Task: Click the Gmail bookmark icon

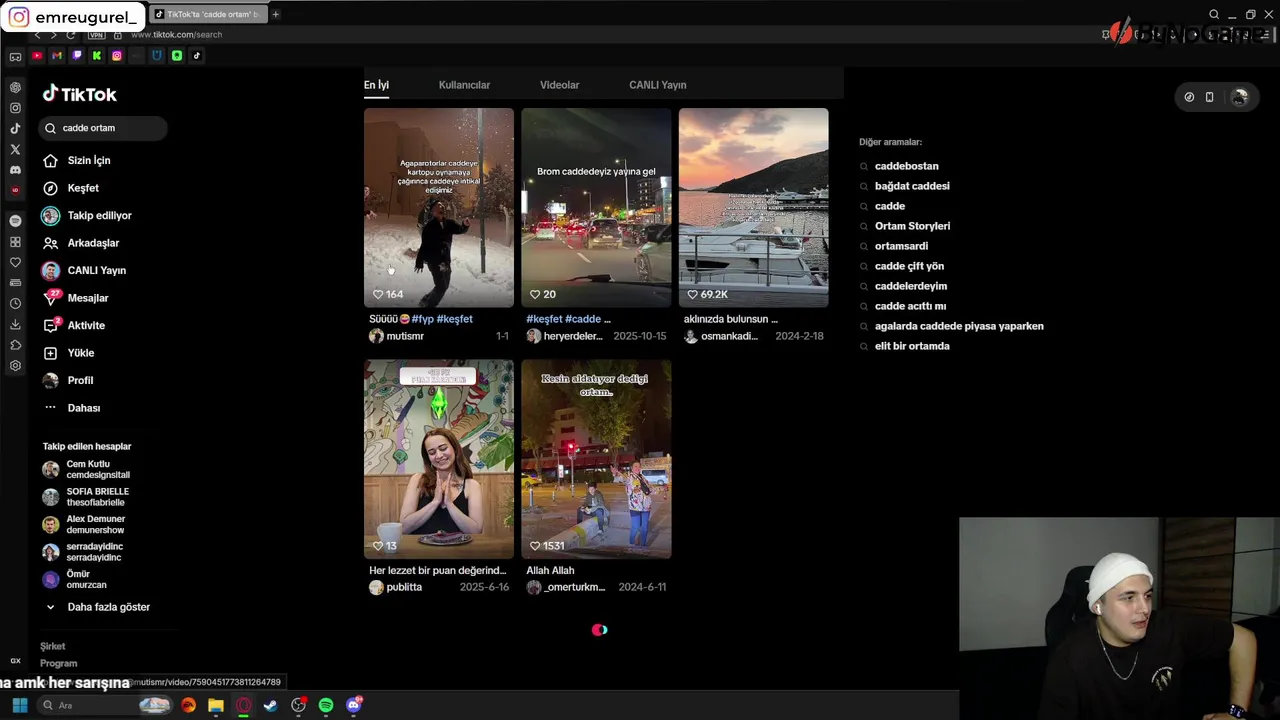Action: (57, 56)
